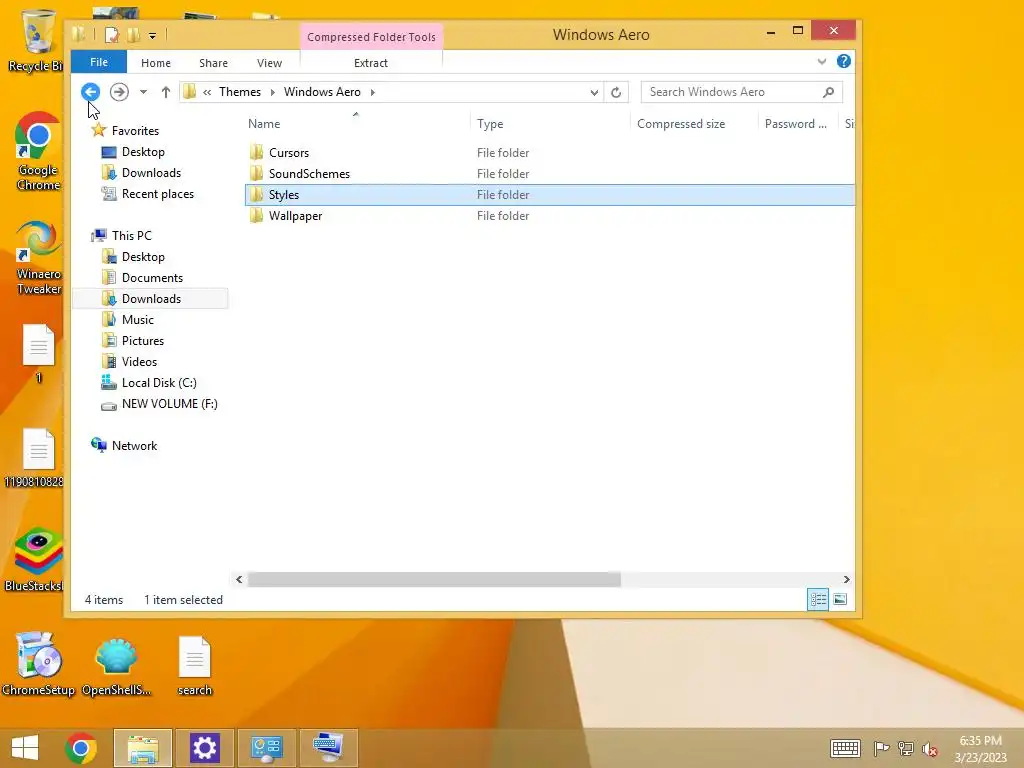
Task: Switch to Large icons view layout
Action: point(840,600)
